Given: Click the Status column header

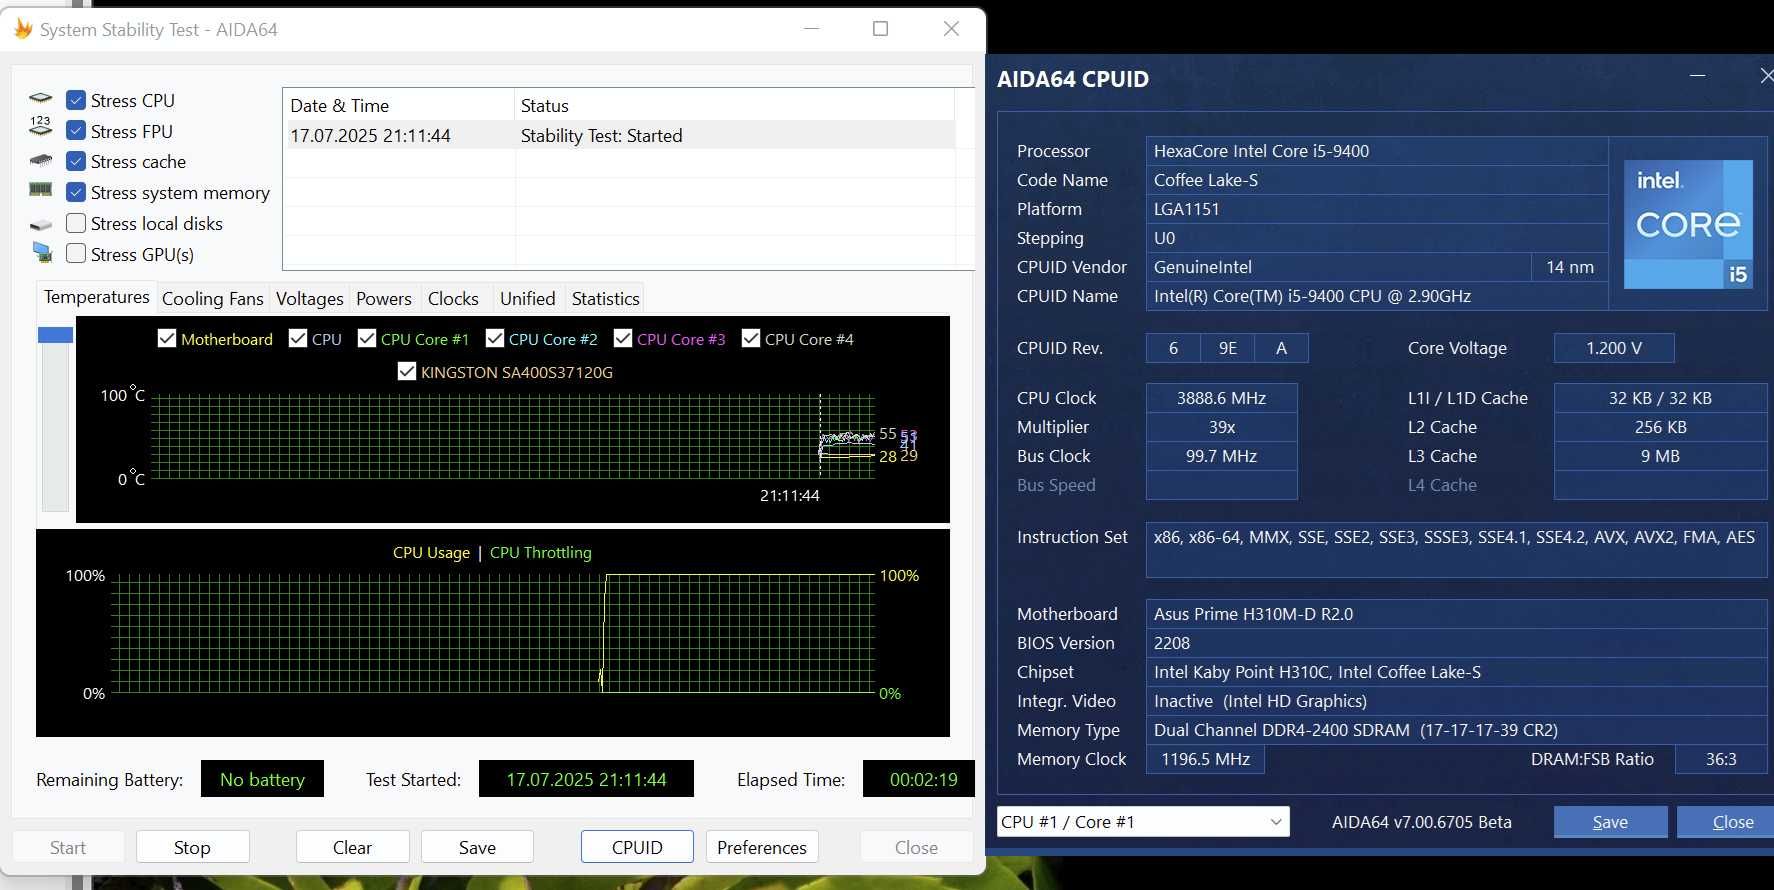Looking at the screenshot, I should [734, 105].
